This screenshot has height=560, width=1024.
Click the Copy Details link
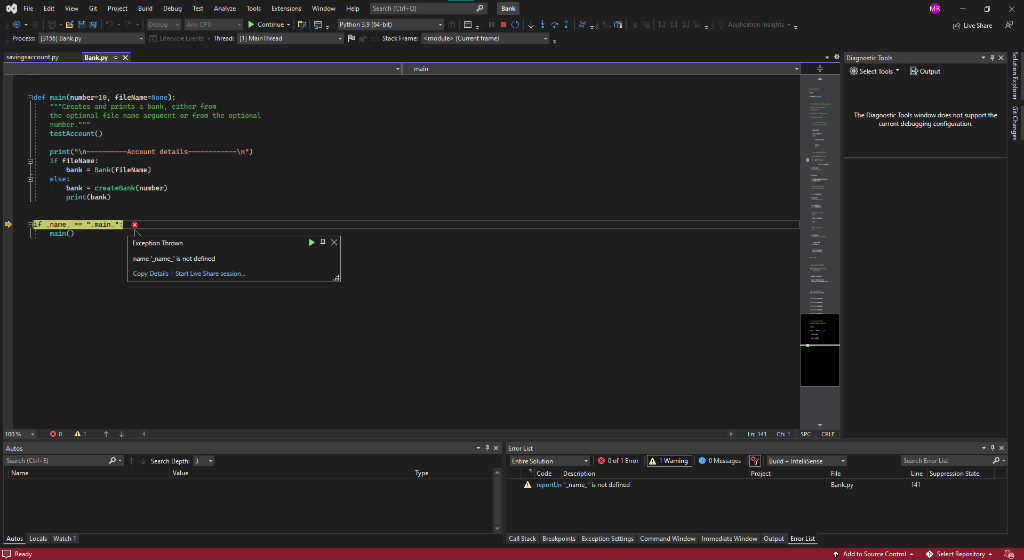[x=150, y=273]
